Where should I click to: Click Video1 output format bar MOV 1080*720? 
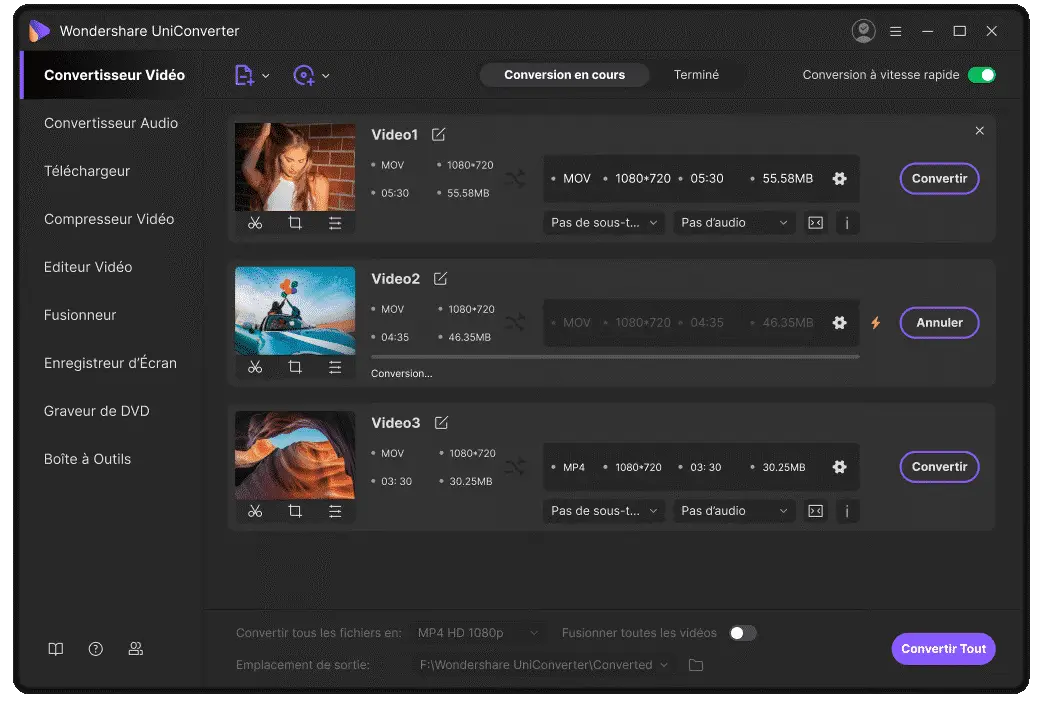click(701, 178)
